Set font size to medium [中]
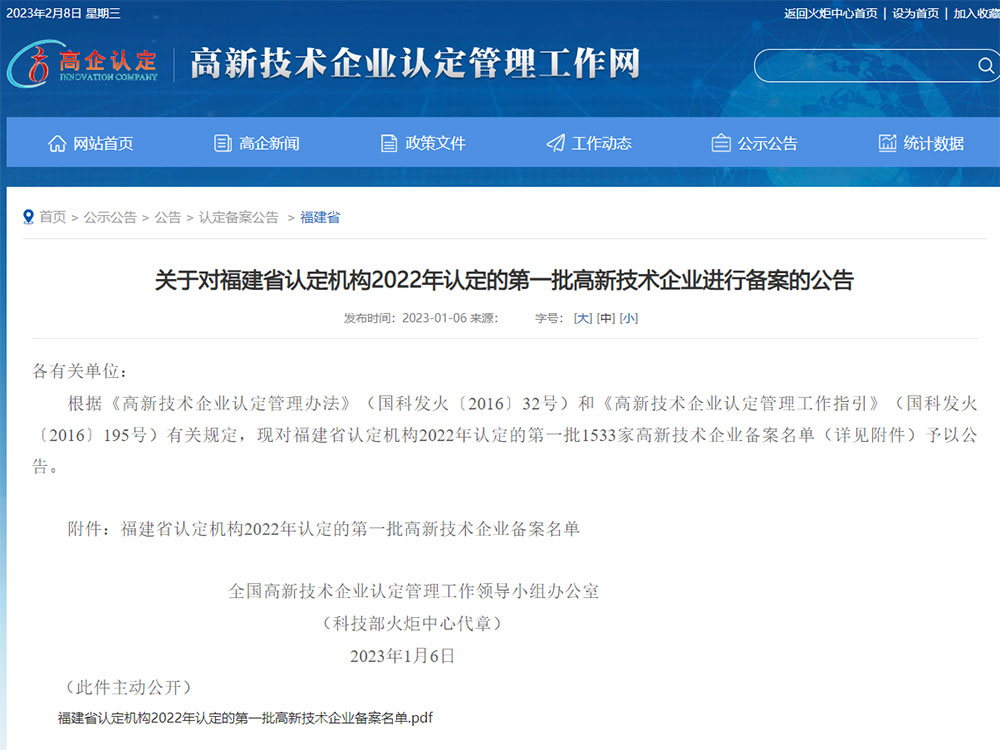The image size is (1000, 750). (x=605, y=318)
